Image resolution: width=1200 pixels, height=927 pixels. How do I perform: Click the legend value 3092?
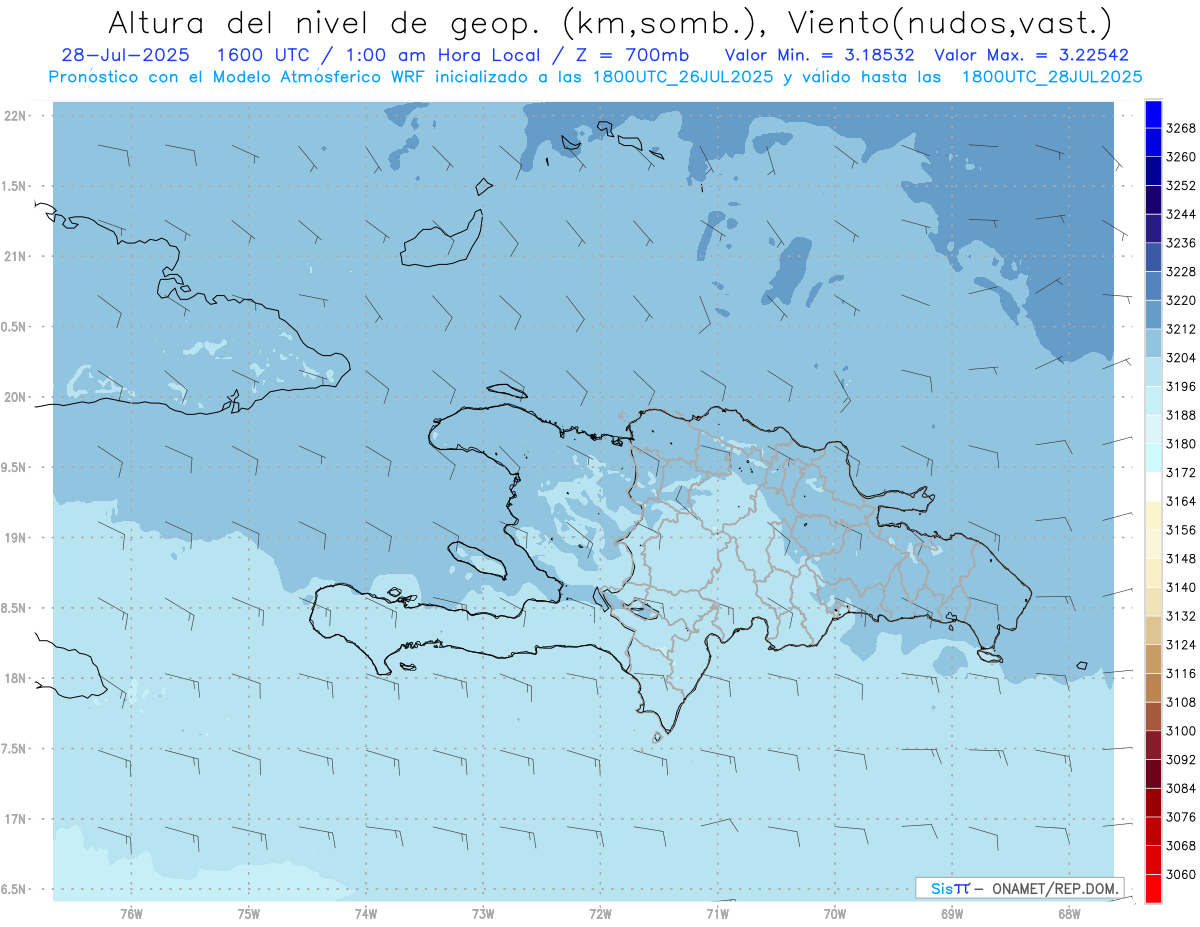pos(1180,760)
